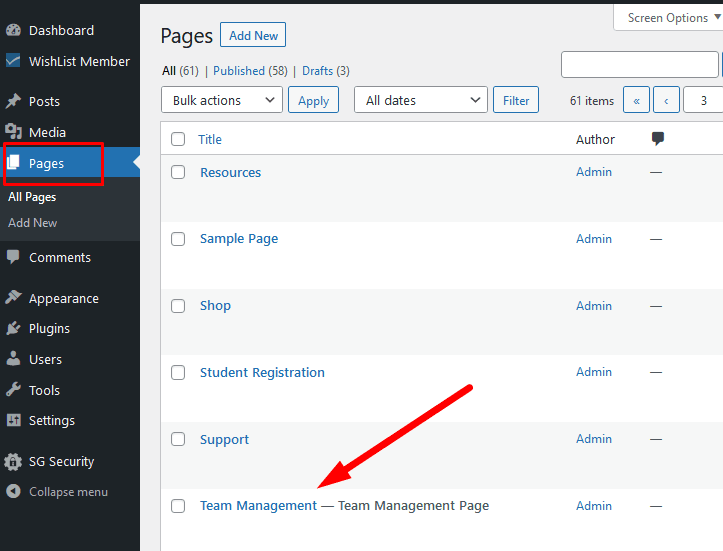The width and height of the screenshot is (723, 551).
Task: Open the Shop page link
Action: (215, 306)
